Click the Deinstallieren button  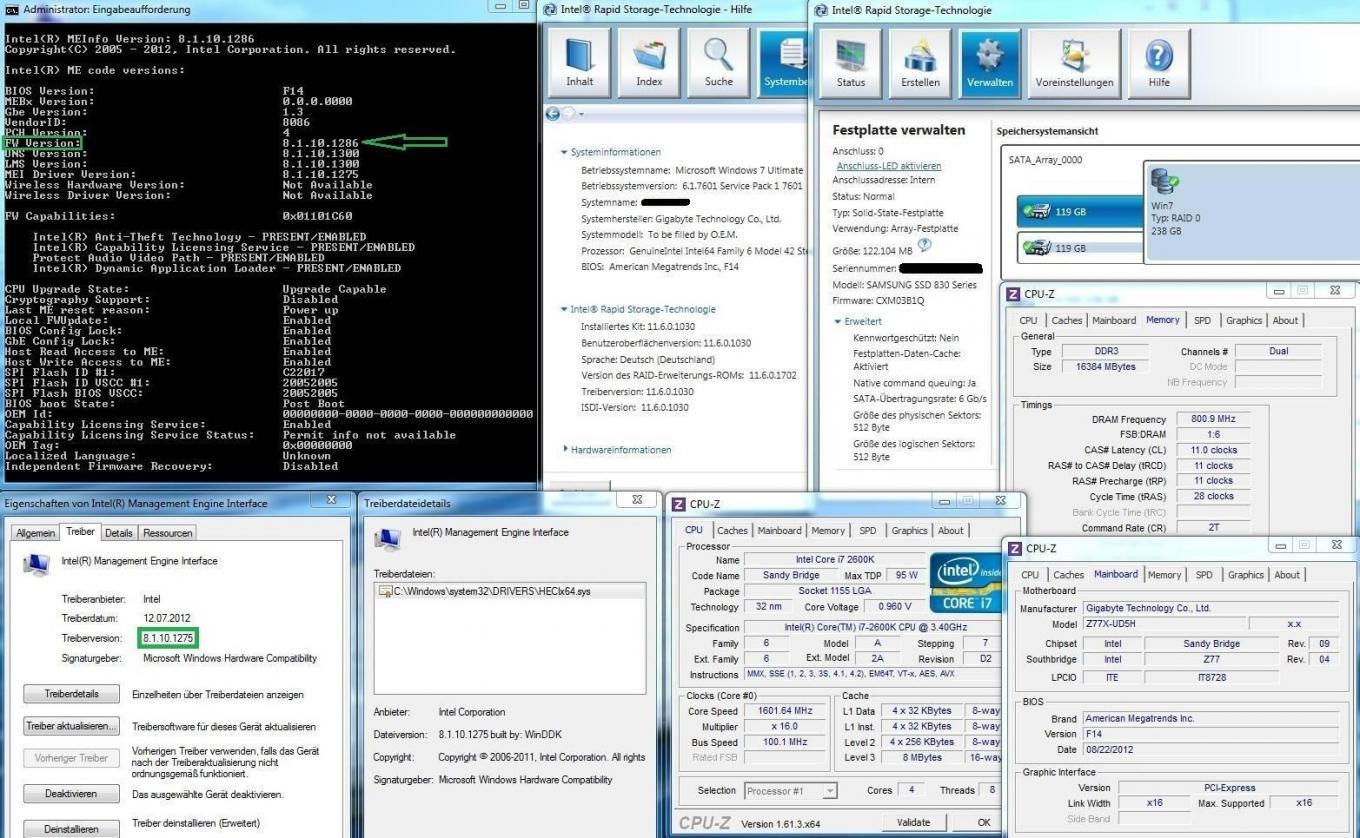(x=71, y=829)
